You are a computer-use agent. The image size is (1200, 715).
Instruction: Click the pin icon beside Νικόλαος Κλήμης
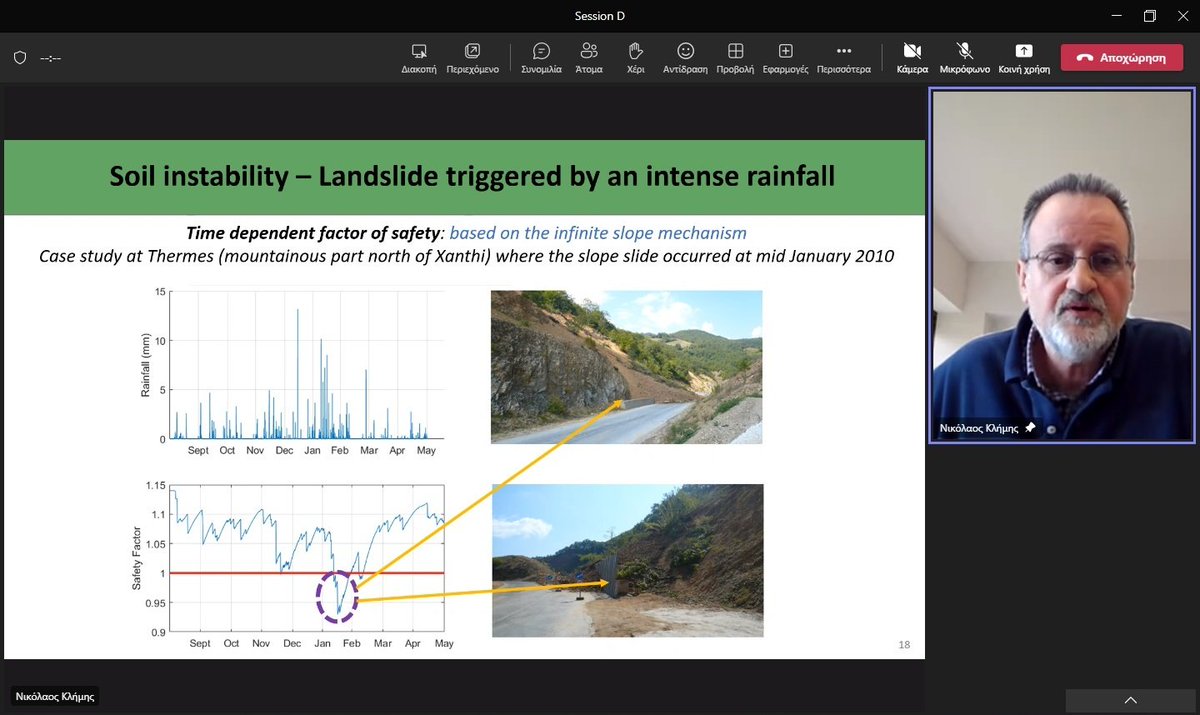pos(1030,428)
